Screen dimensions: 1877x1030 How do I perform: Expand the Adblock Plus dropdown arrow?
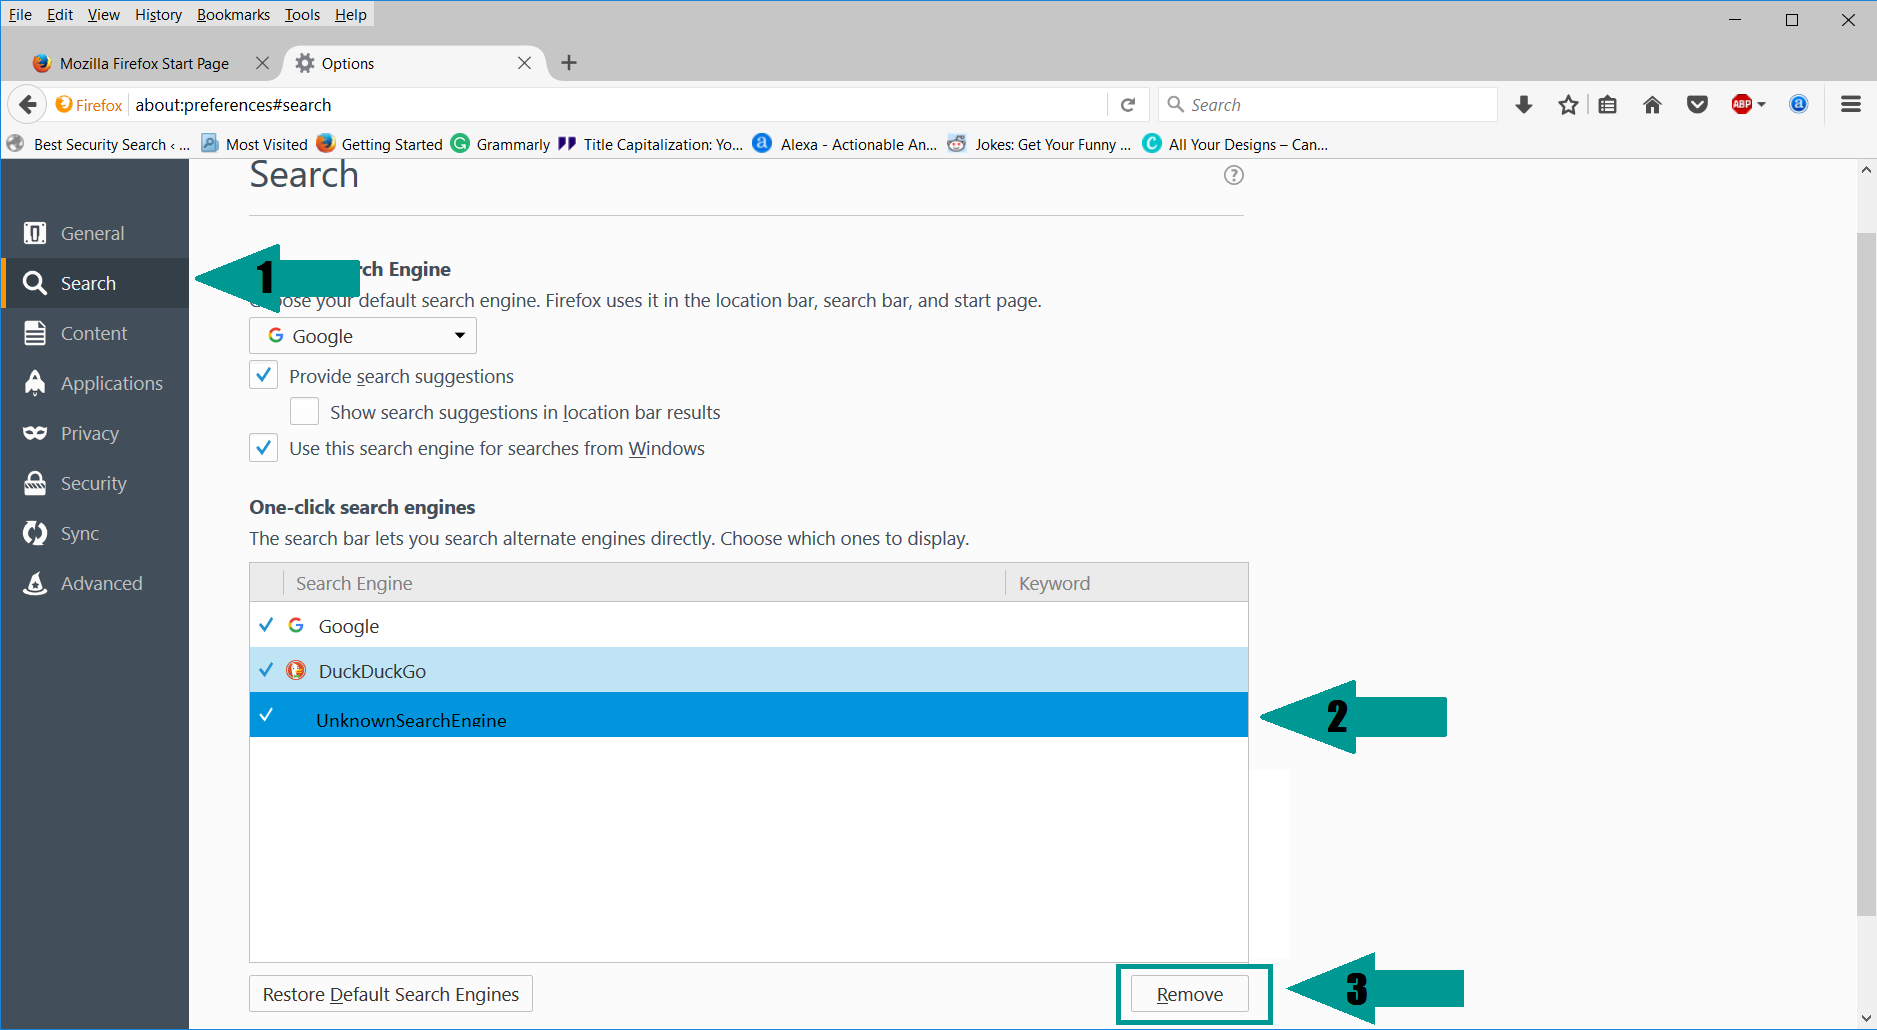[1762, 105]
